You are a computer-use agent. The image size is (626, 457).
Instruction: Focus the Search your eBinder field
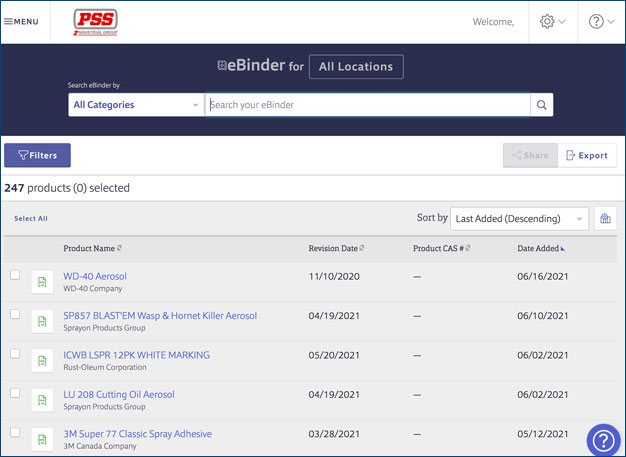point(368,105)
